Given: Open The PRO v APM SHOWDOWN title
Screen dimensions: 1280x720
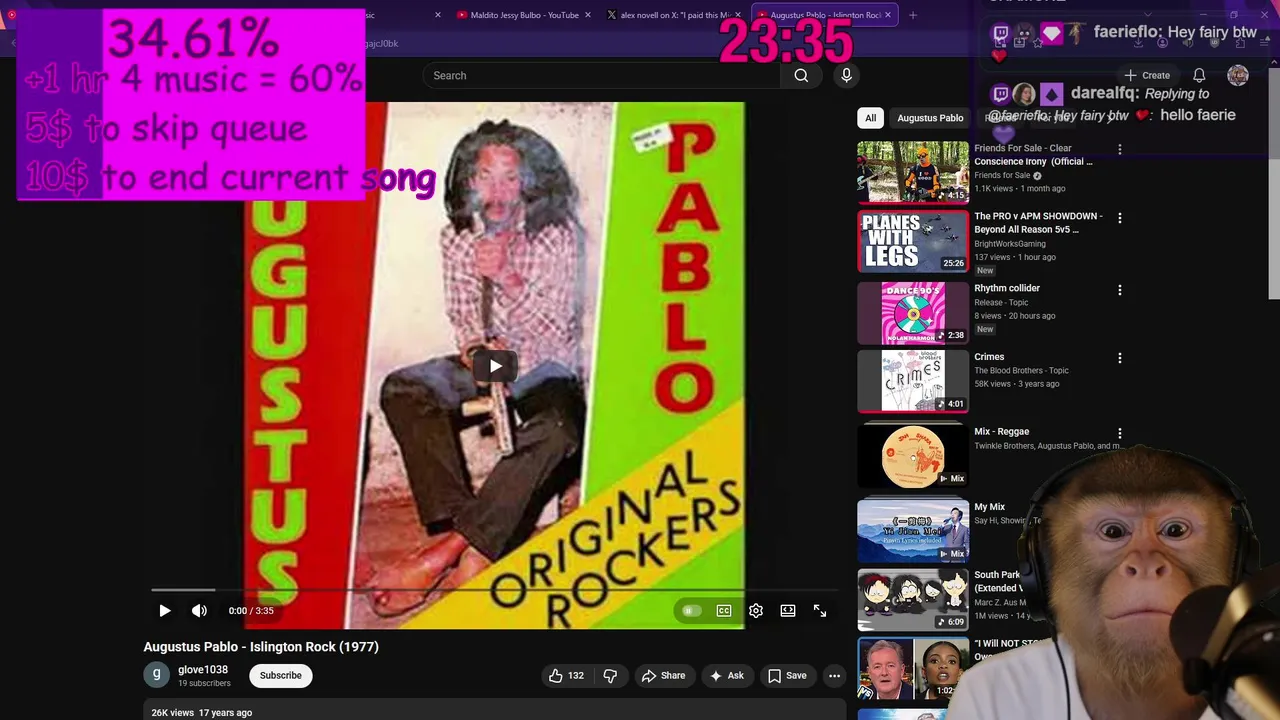Looking at the screenshot, I should coord(1038,223).
